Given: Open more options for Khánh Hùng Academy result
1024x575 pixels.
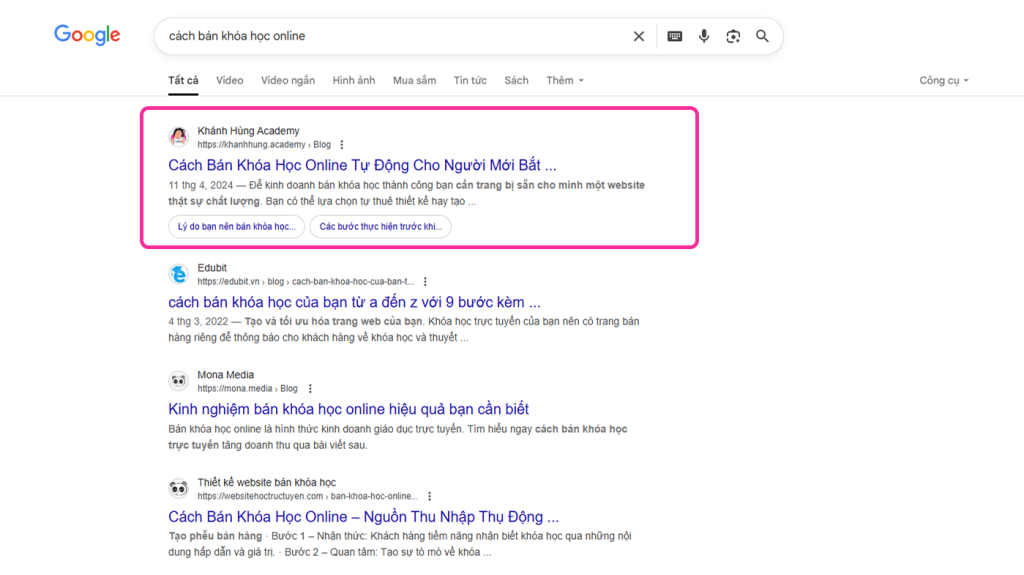Looking at the screenshot, I should tap(342, 144).
